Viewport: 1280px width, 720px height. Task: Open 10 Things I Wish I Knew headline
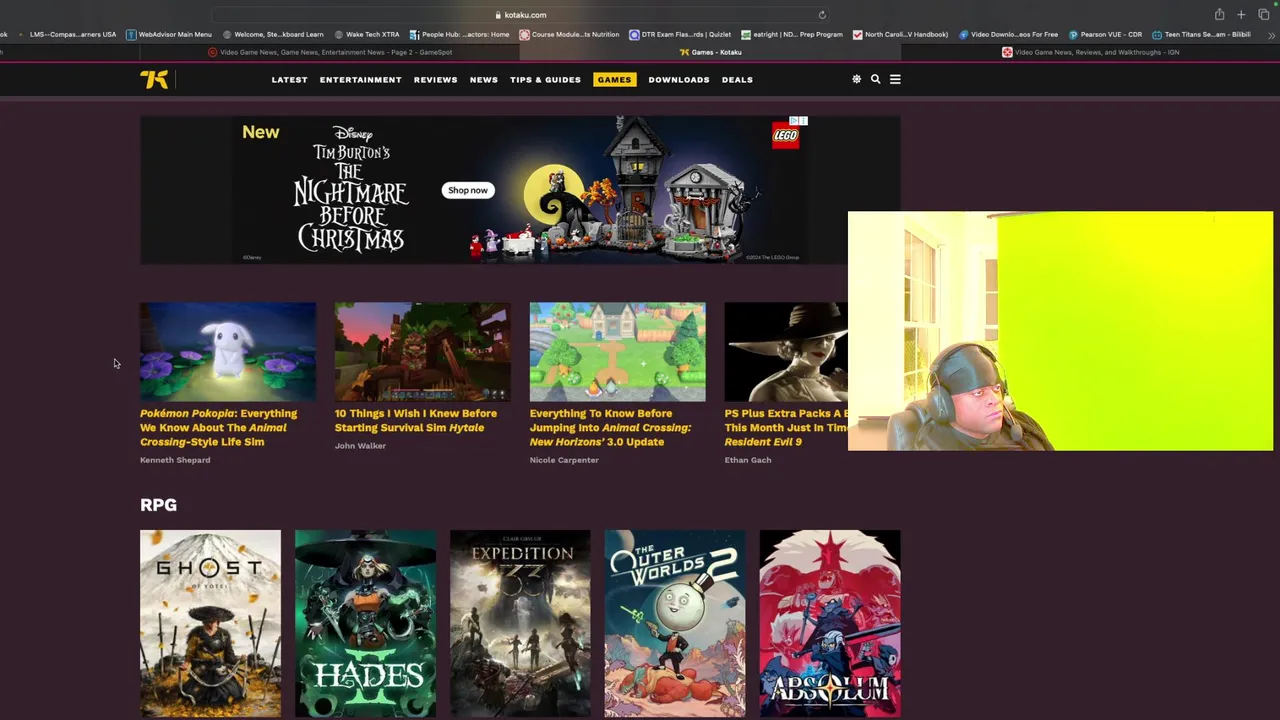click(416, 420)
